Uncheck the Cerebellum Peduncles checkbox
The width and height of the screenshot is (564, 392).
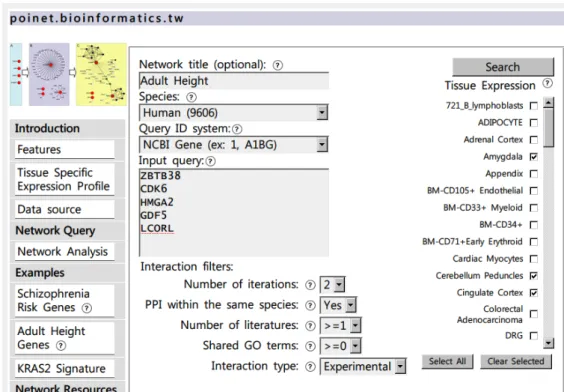point(534,276)
